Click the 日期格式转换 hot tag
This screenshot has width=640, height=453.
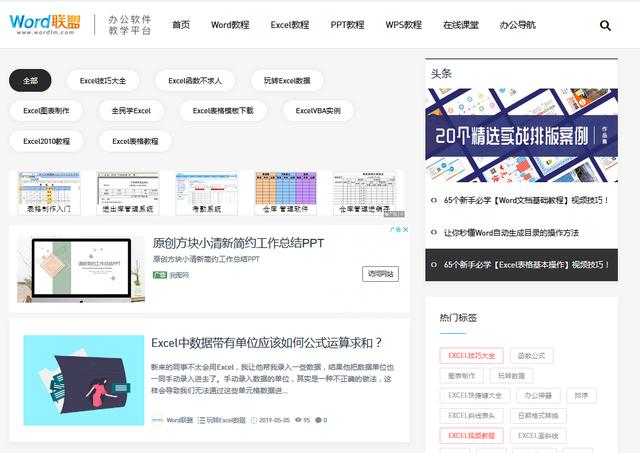538,415
